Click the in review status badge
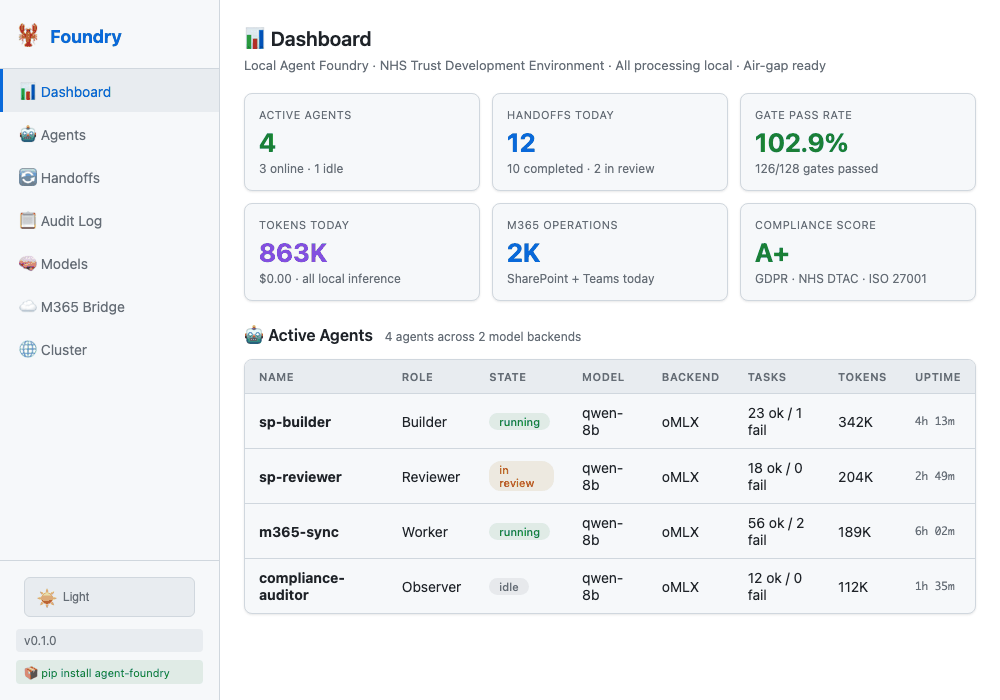Screen dimensions: 1000x700 (521, 476)
